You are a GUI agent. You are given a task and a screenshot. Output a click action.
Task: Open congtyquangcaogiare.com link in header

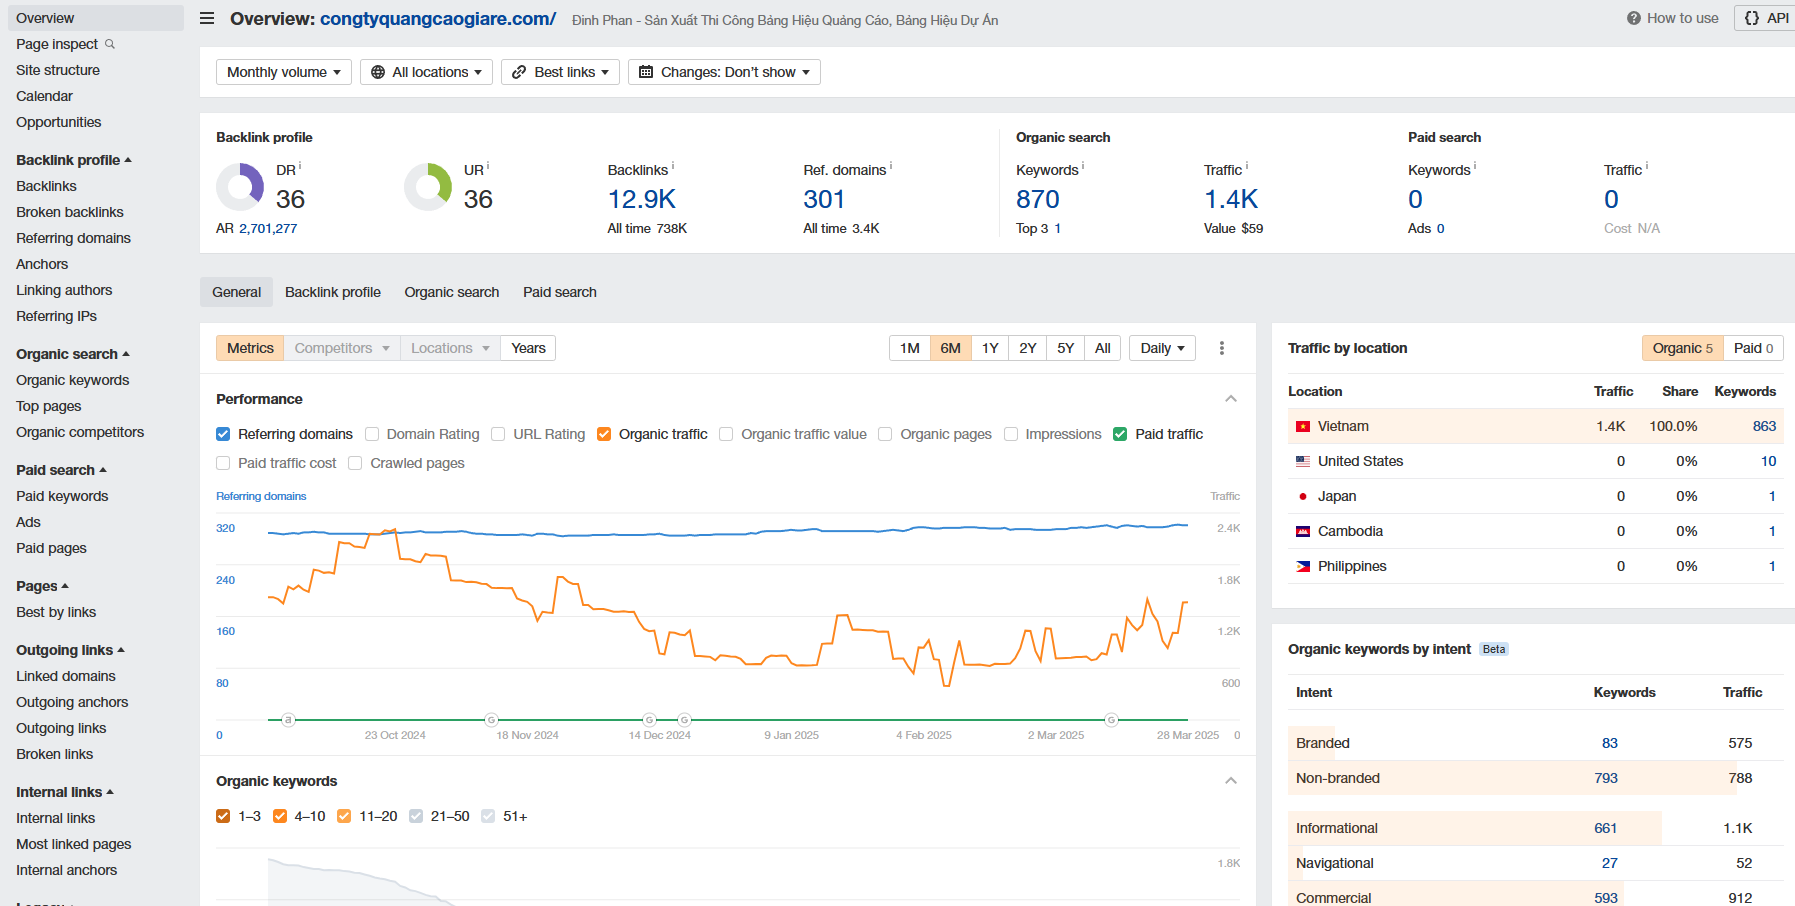(x=438, y=19)
